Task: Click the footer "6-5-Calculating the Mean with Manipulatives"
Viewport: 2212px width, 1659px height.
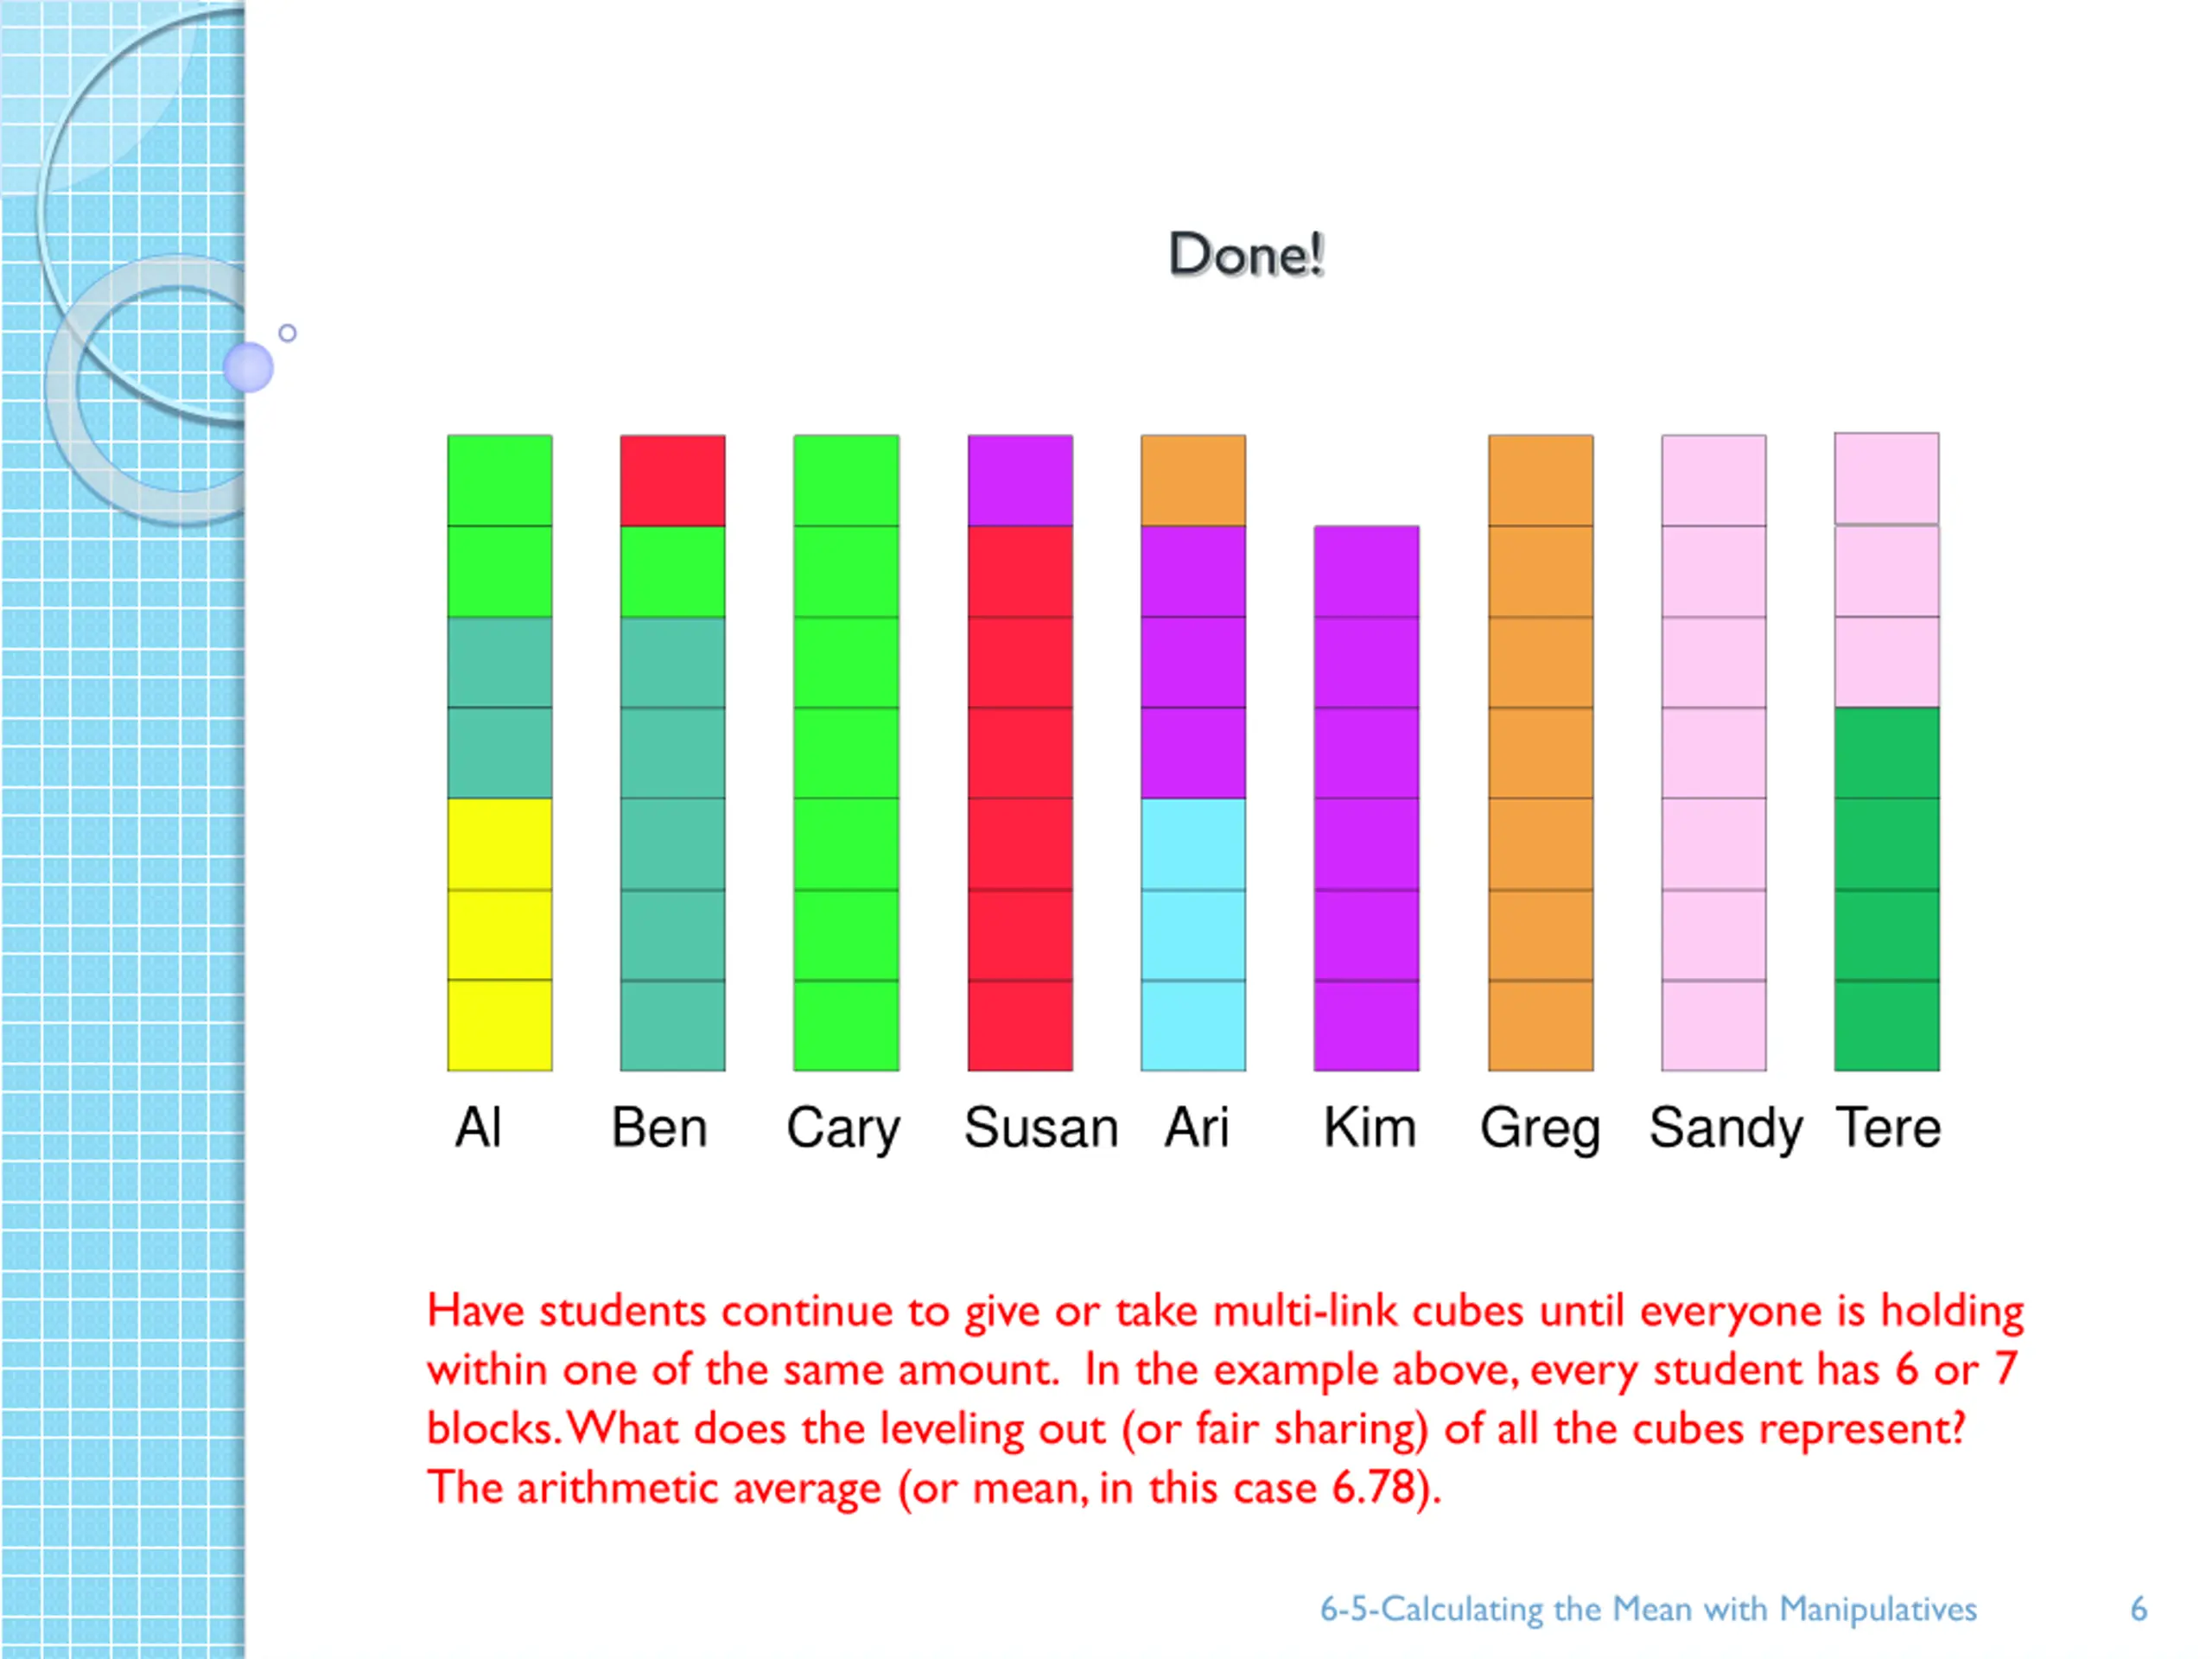Action: pos(1648,1609)
